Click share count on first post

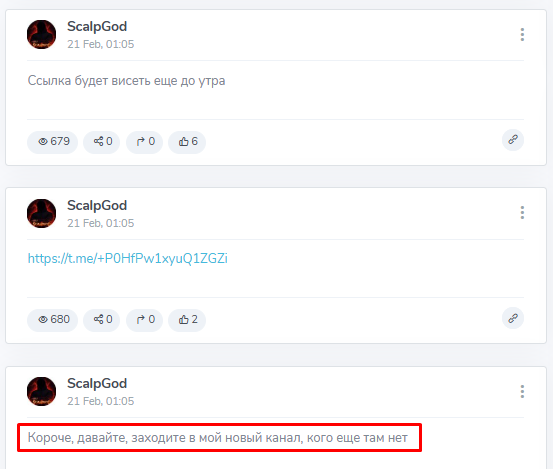[x=102, y=142]
